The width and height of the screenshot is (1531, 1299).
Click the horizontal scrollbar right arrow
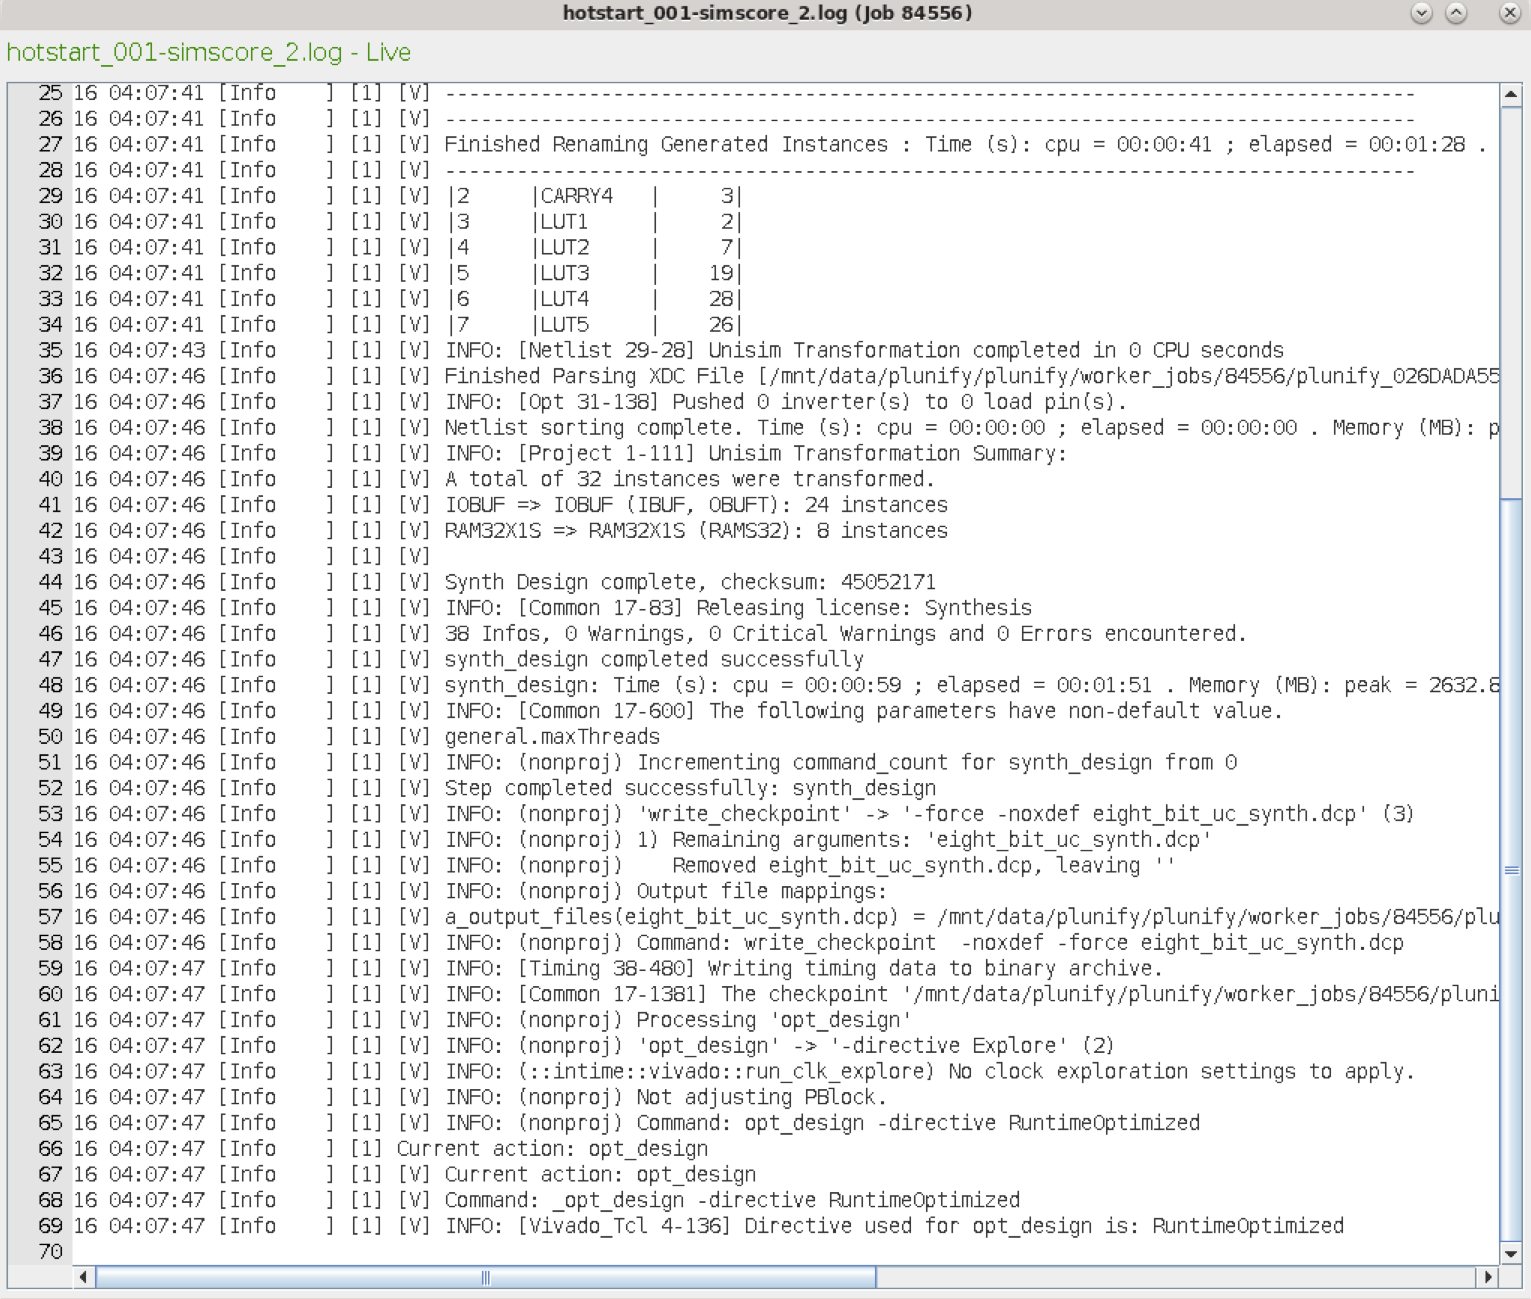[1488, 1277]
